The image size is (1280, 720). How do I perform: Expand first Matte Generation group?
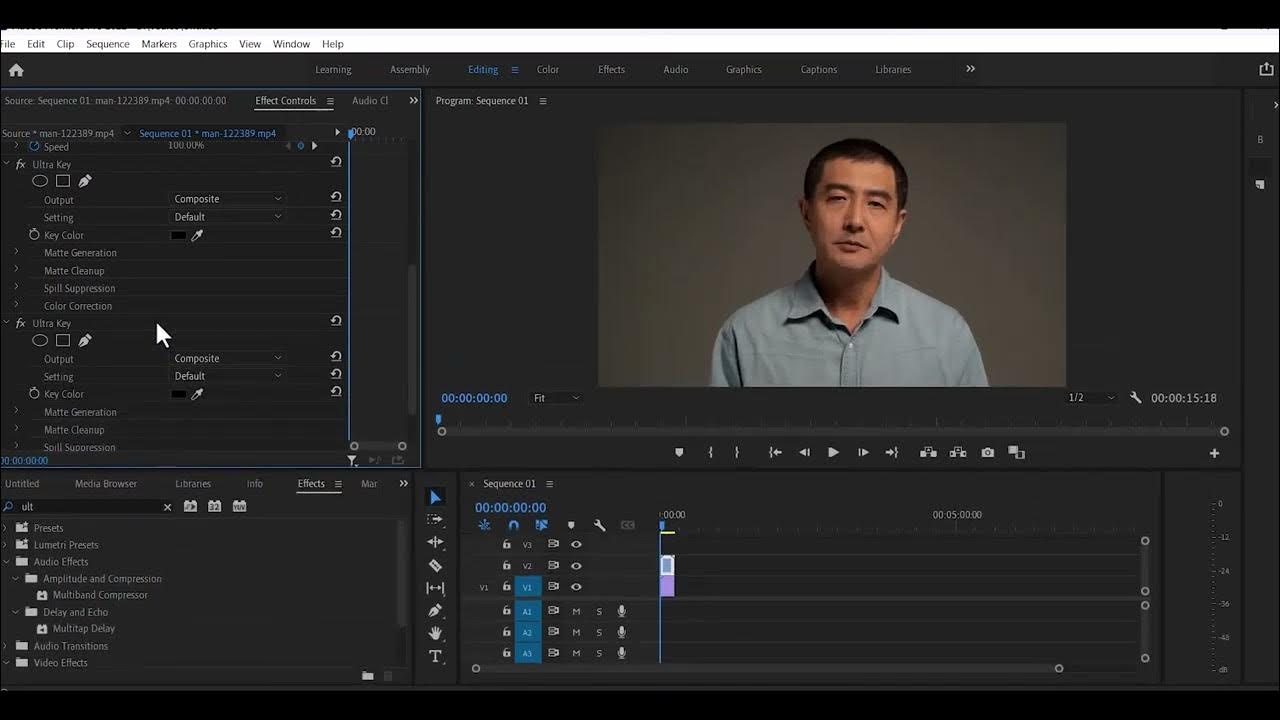16,252
